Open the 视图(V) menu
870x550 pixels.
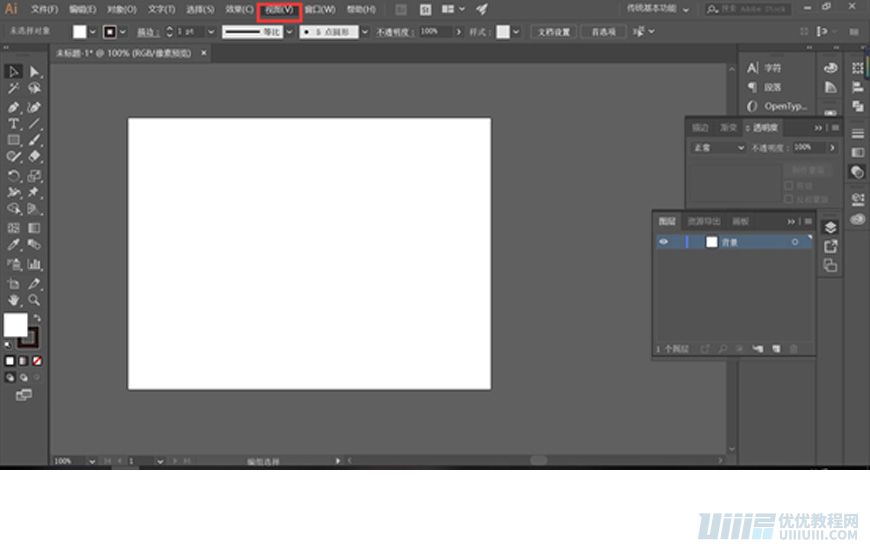(279, 9)
